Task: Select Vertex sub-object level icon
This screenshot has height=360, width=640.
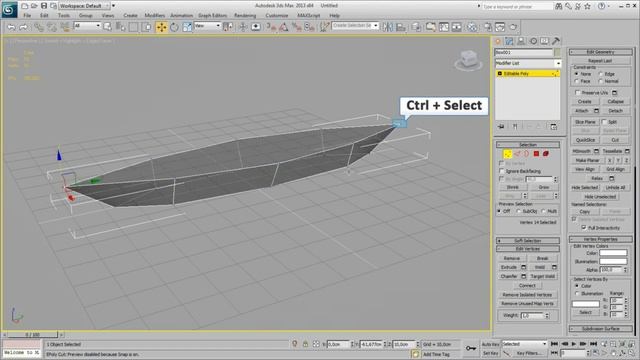Action: pos(507,154)
